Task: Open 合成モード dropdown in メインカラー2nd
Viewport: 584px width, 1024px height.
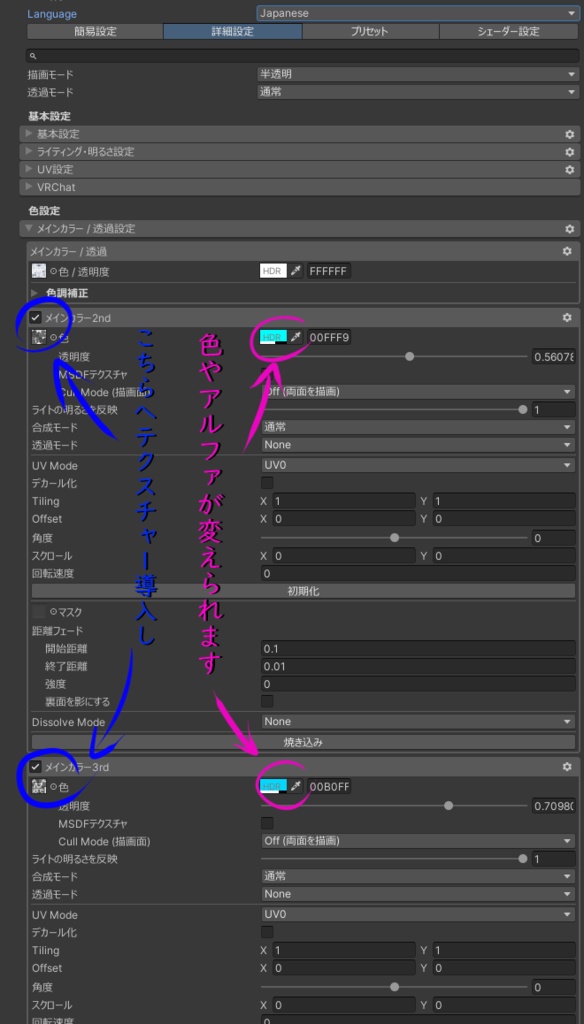Action: pyautogui.click(x=418, y=427)
